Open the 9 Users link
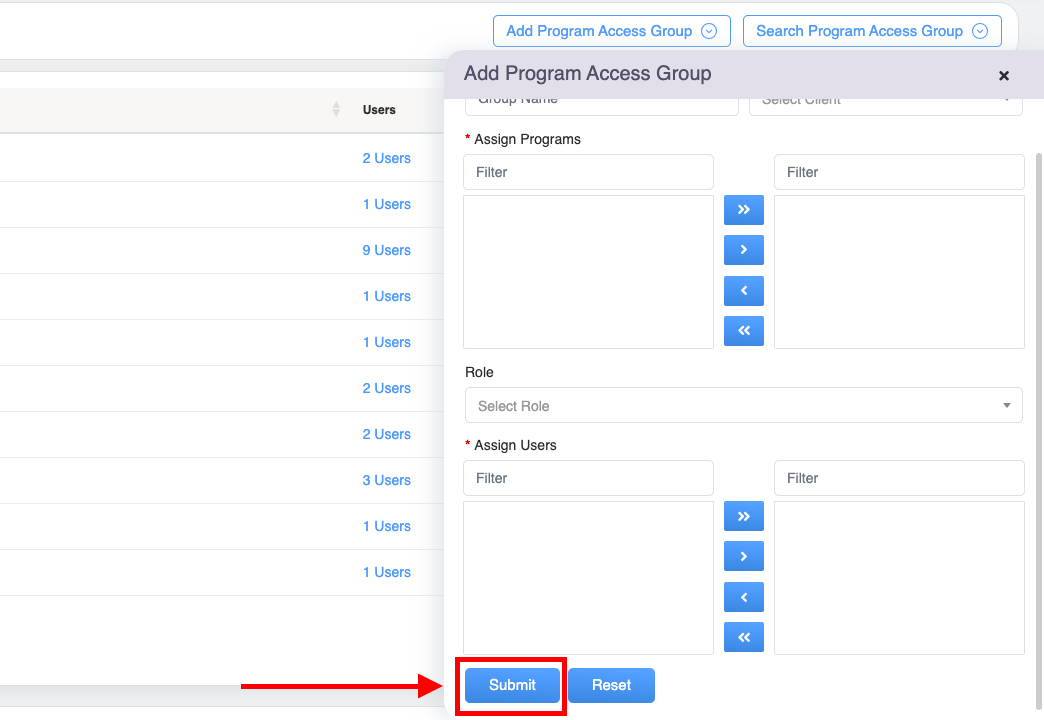 (x=386, y=250)
